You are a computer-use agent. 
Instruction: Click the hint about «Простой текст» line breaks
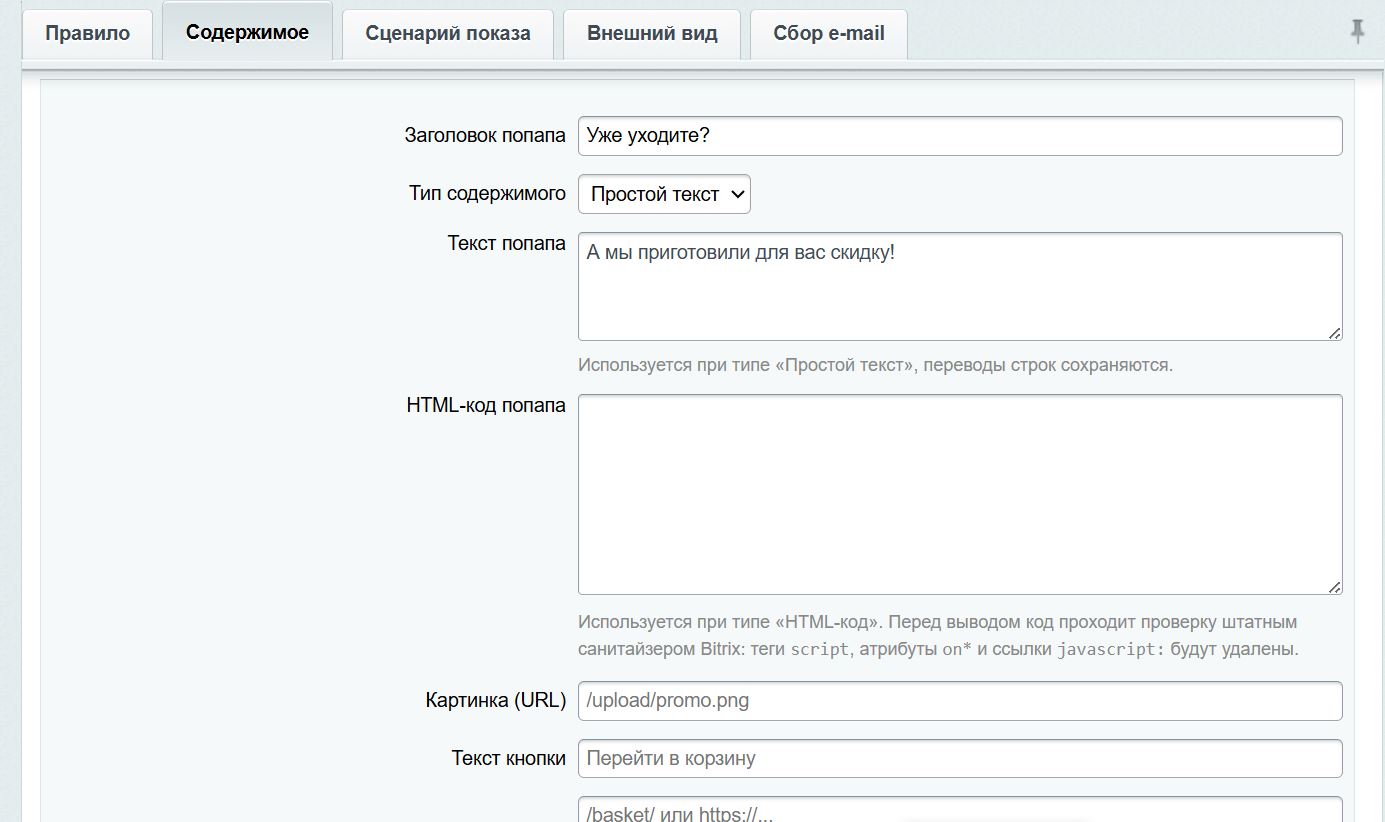tap(875, 365)
